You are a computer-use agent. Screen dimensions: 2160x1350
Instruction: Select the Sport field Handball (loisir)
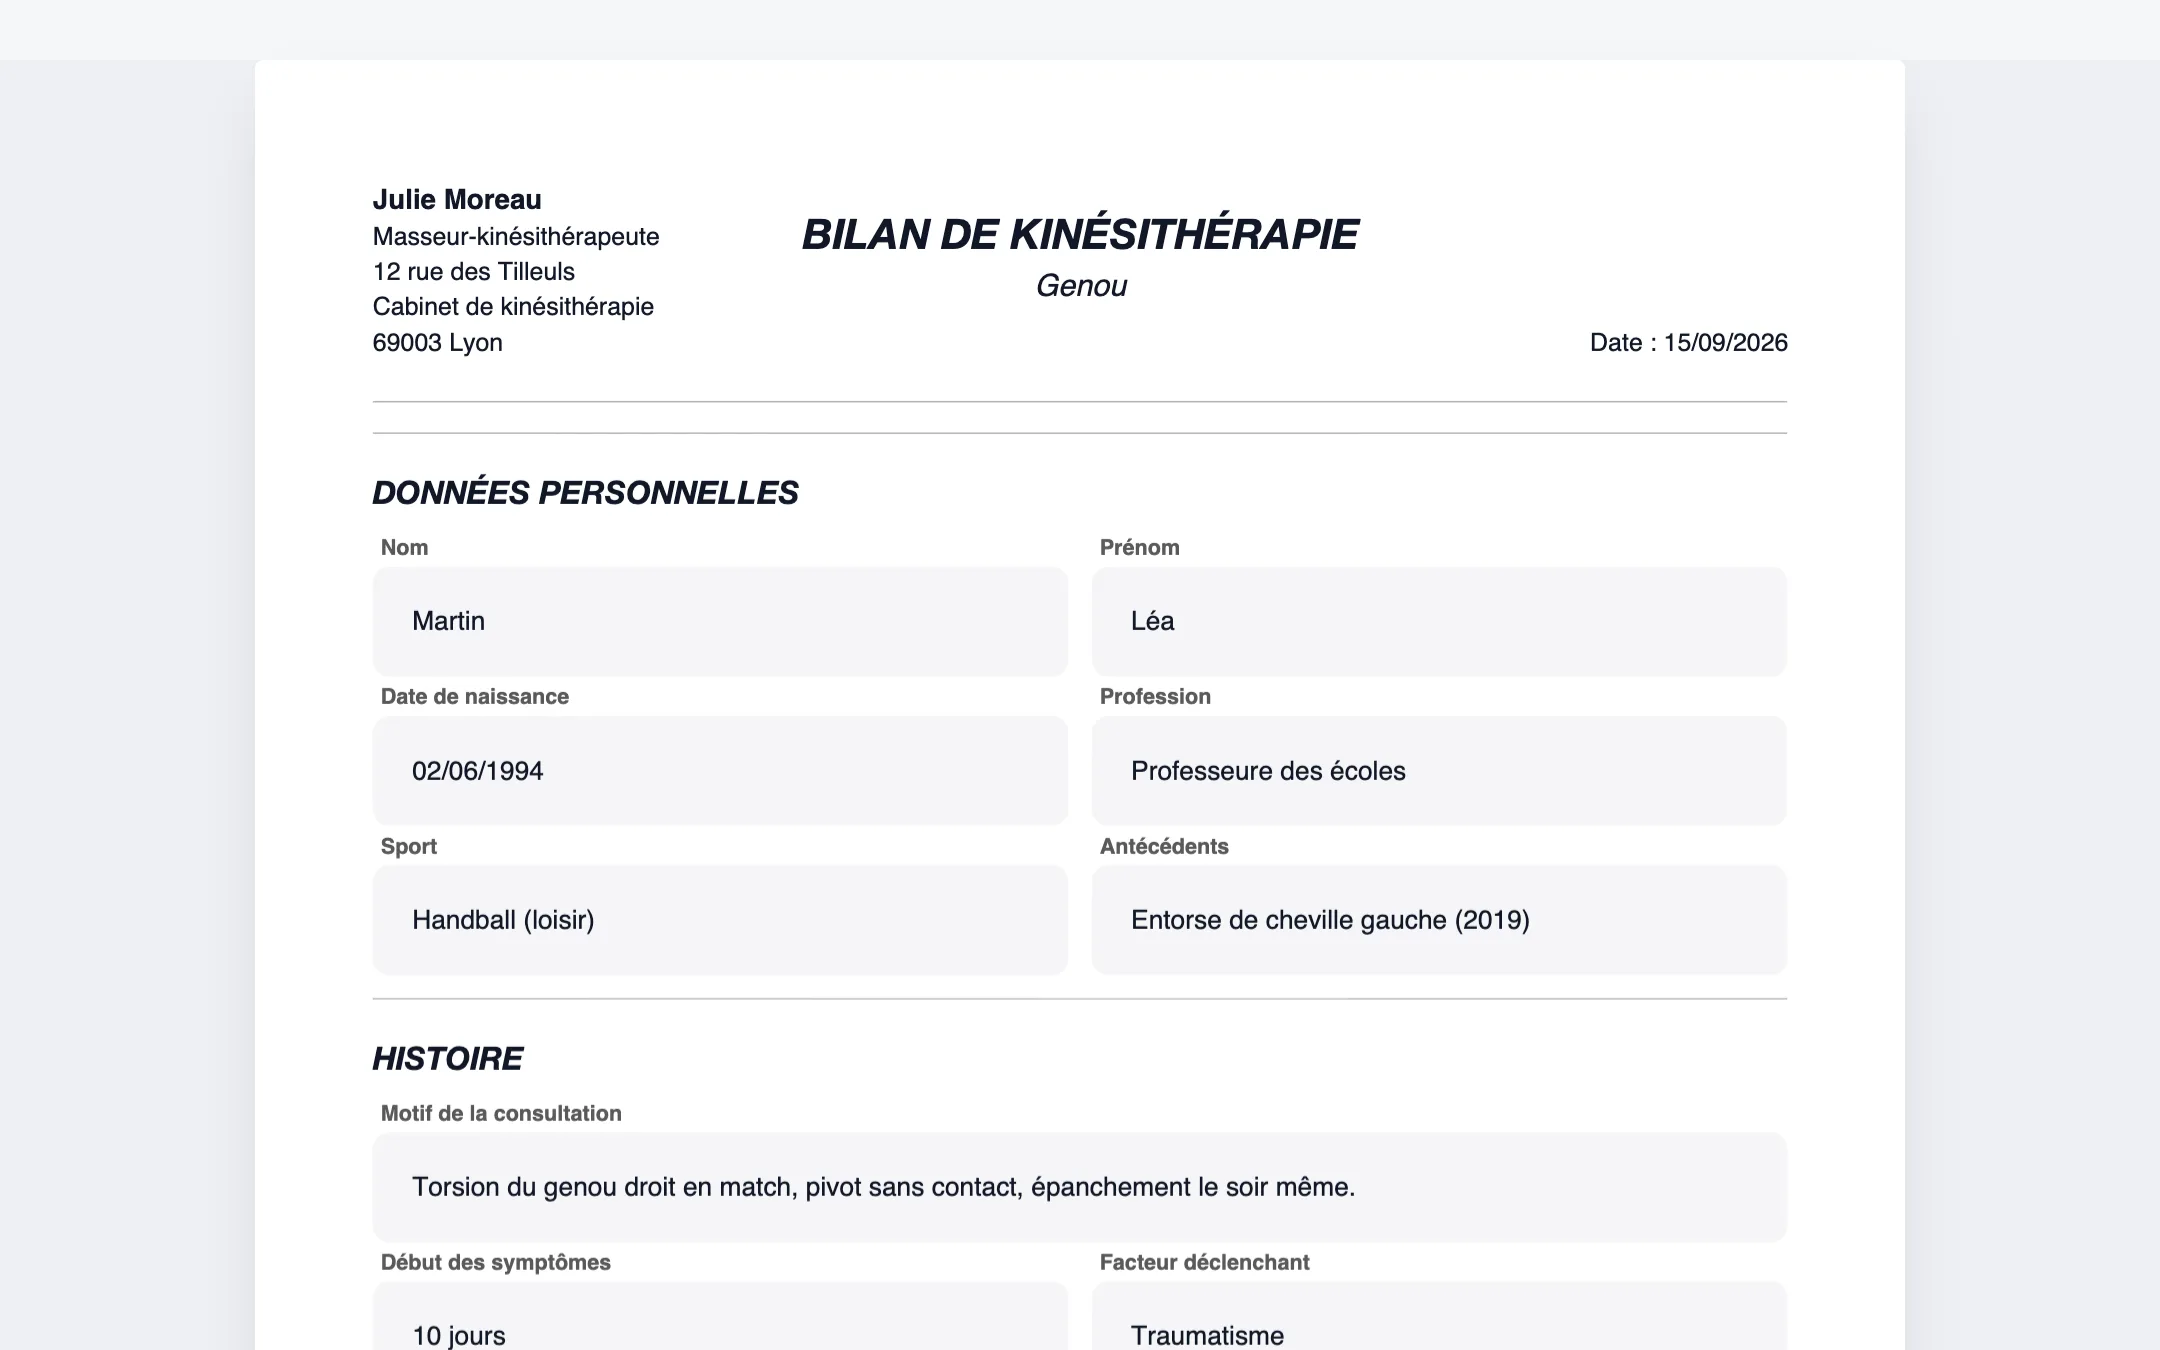pos(720,920)
